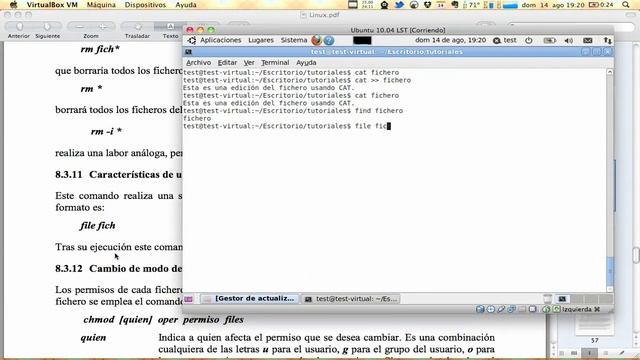Image resolution: width=640 pixels, height=360 pixels.
Task: Click the Ubuntu network arrows indicator
Action: 607,40
